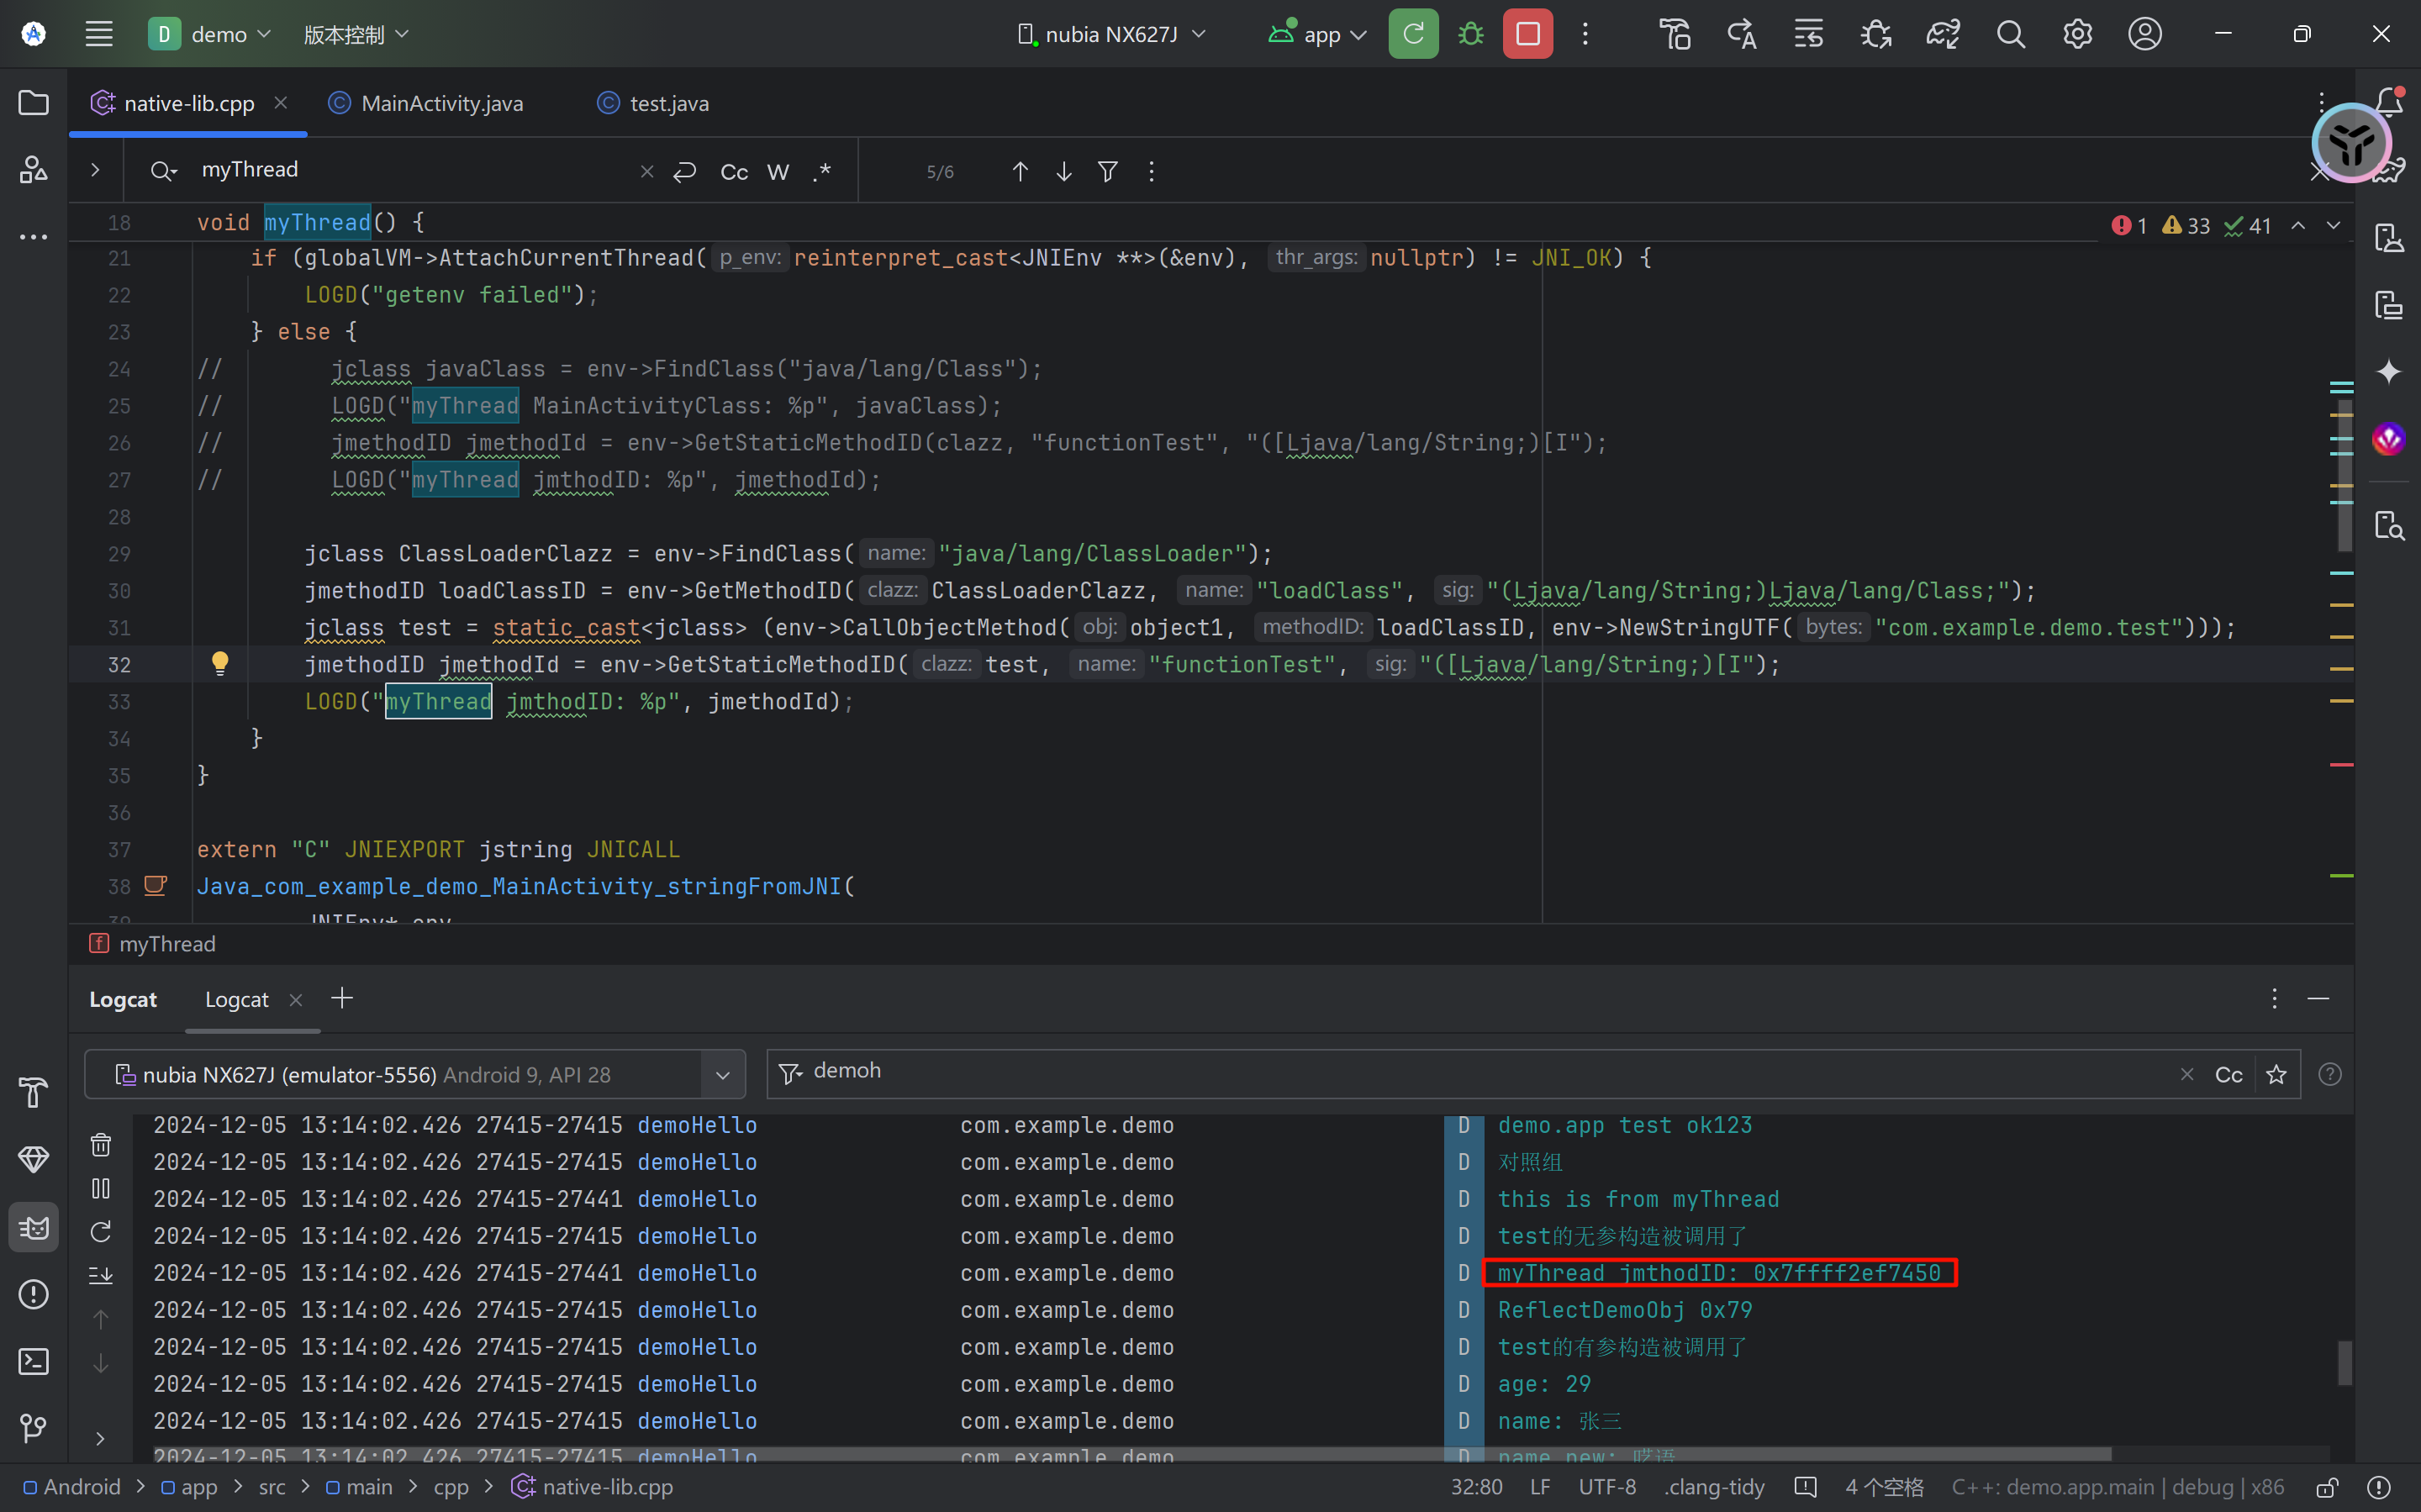
Task: Switch to the MainActivity.java tab
Action: click(441, 103)
